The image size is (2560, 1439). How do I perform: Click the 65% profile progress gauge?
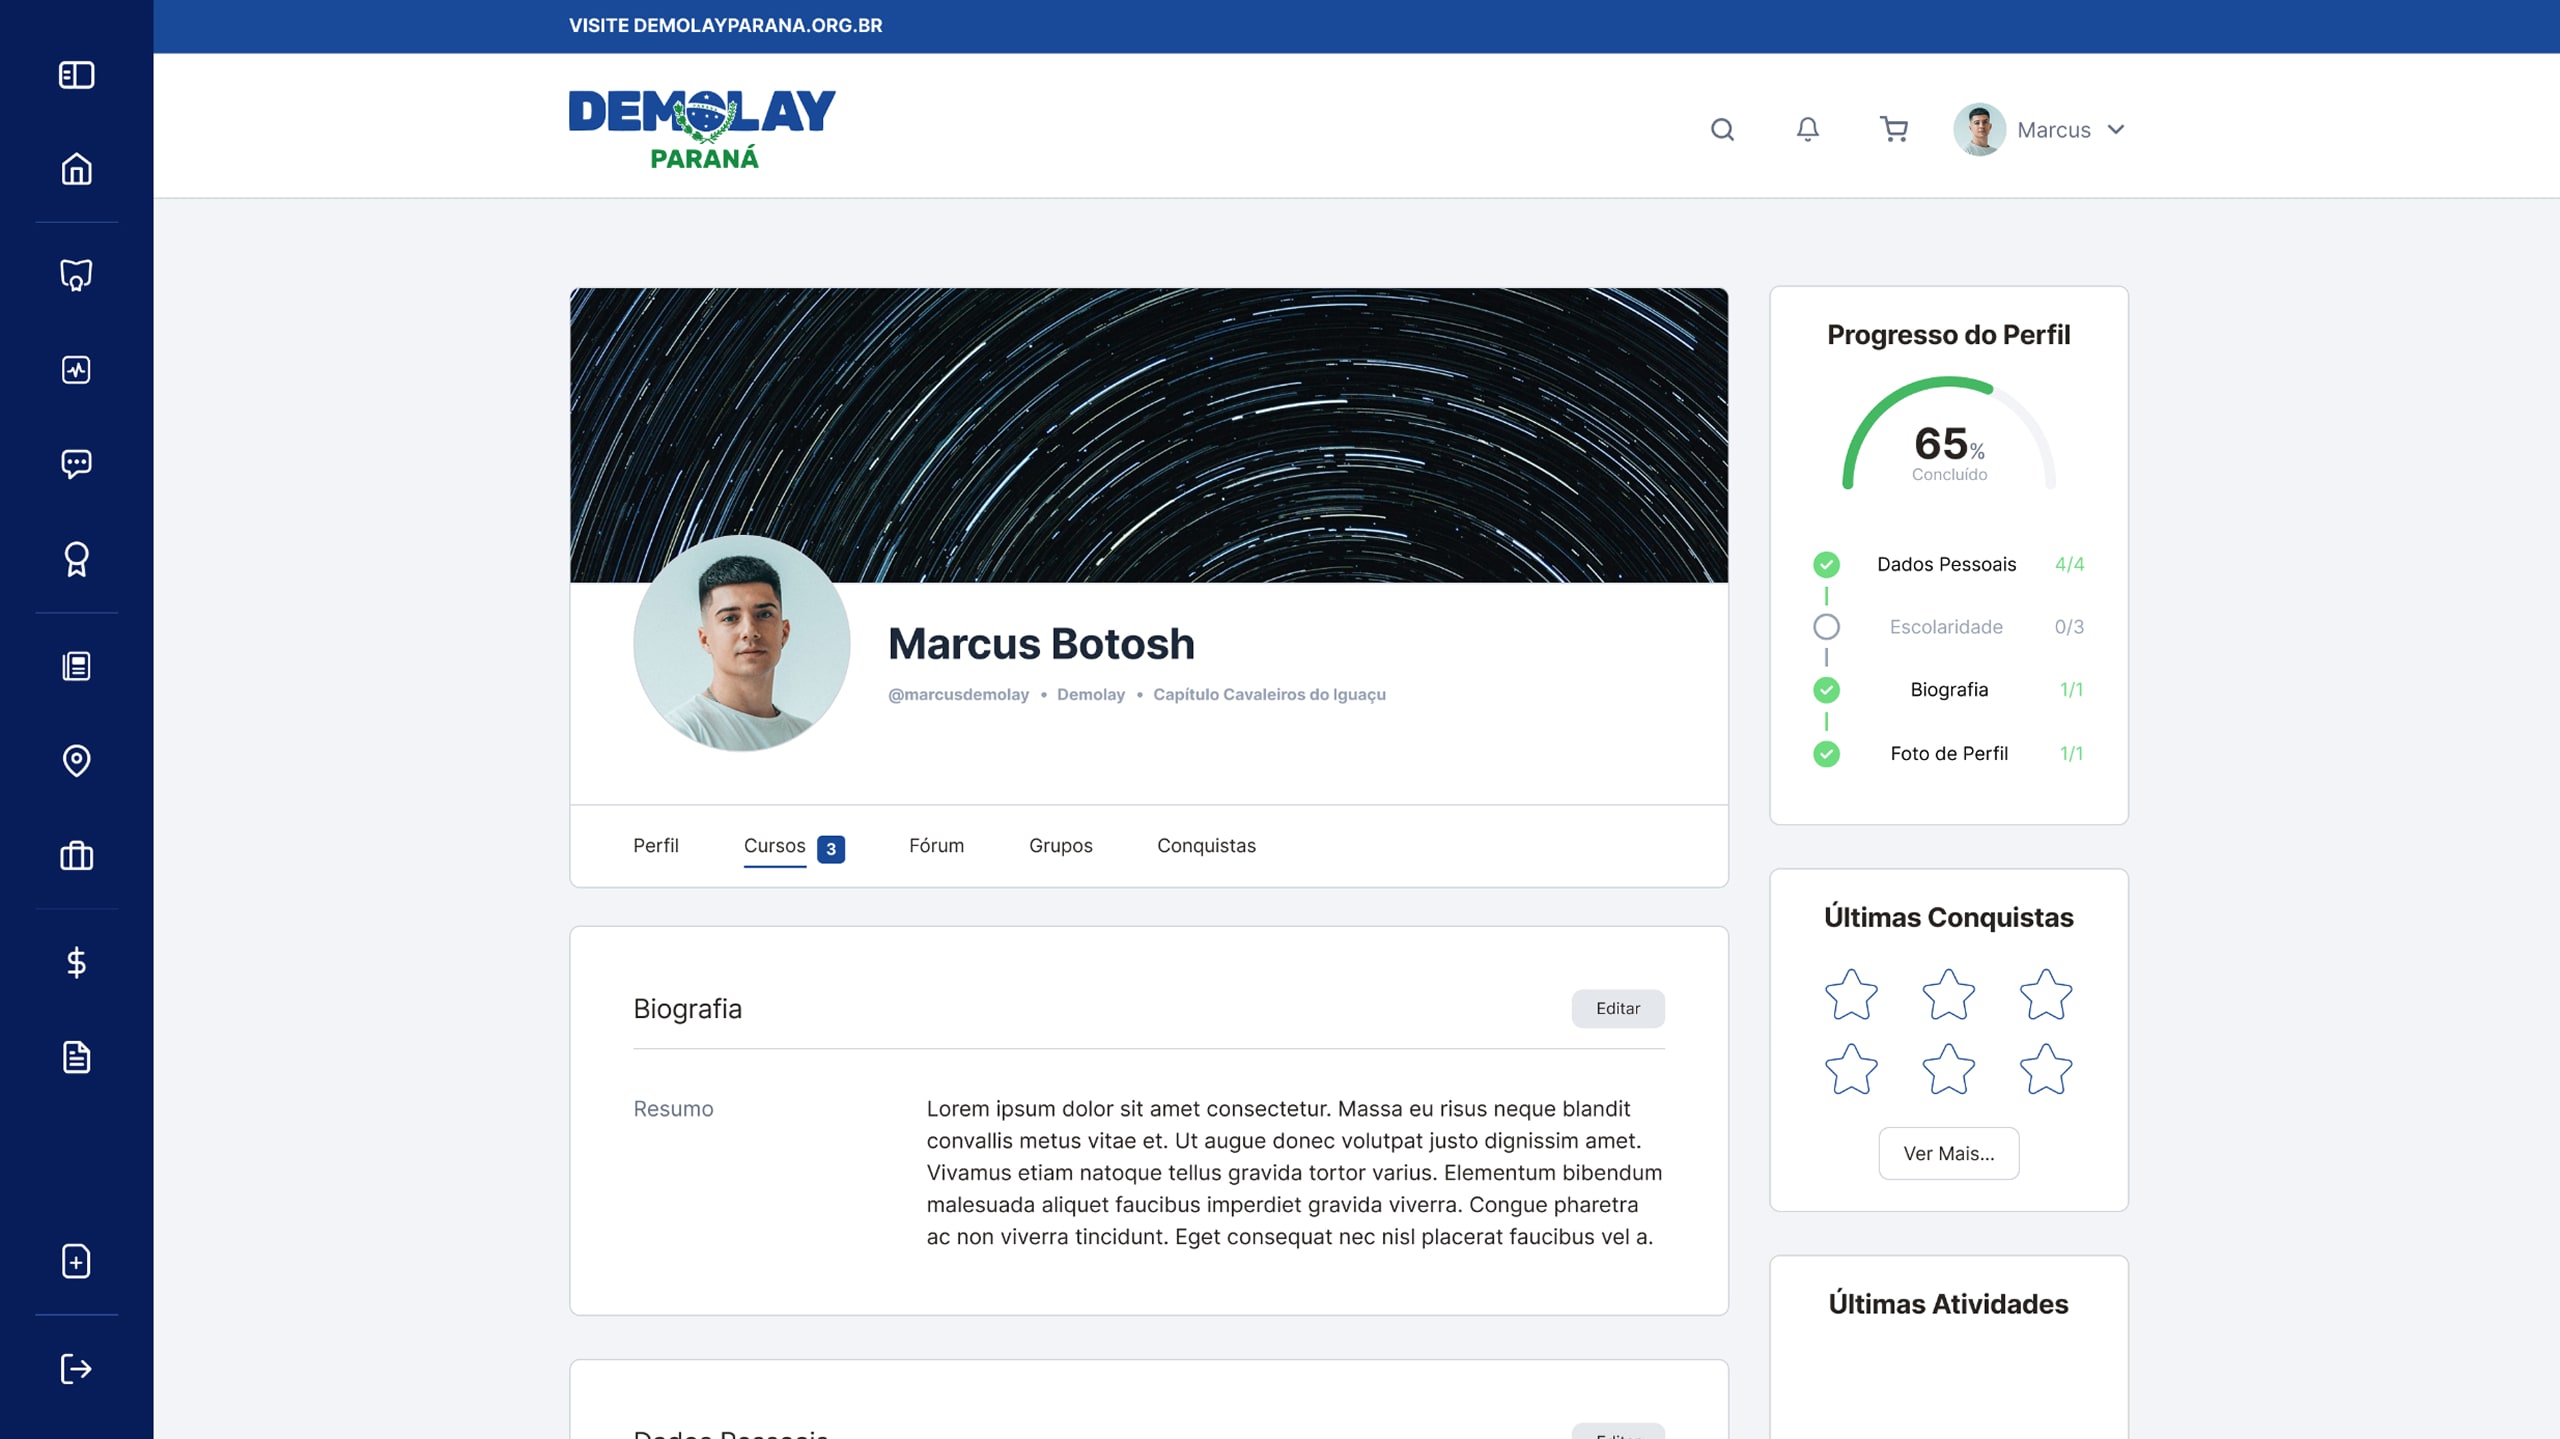coord(1948,440)
